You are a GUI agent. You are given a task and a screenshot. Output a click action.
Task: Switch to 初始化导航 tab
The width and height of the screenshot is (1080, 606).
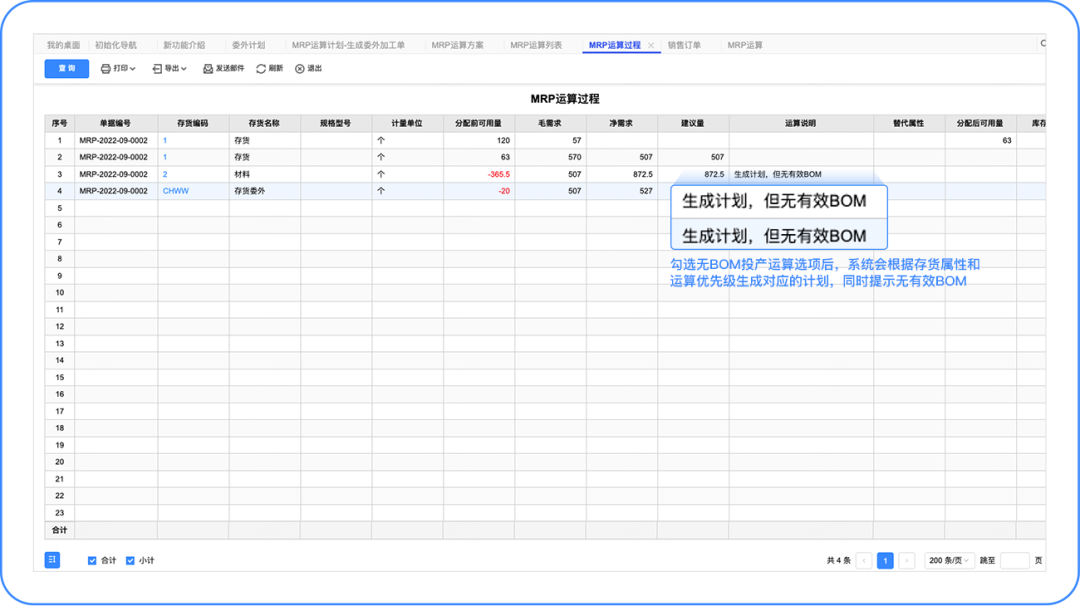(116, 45)
